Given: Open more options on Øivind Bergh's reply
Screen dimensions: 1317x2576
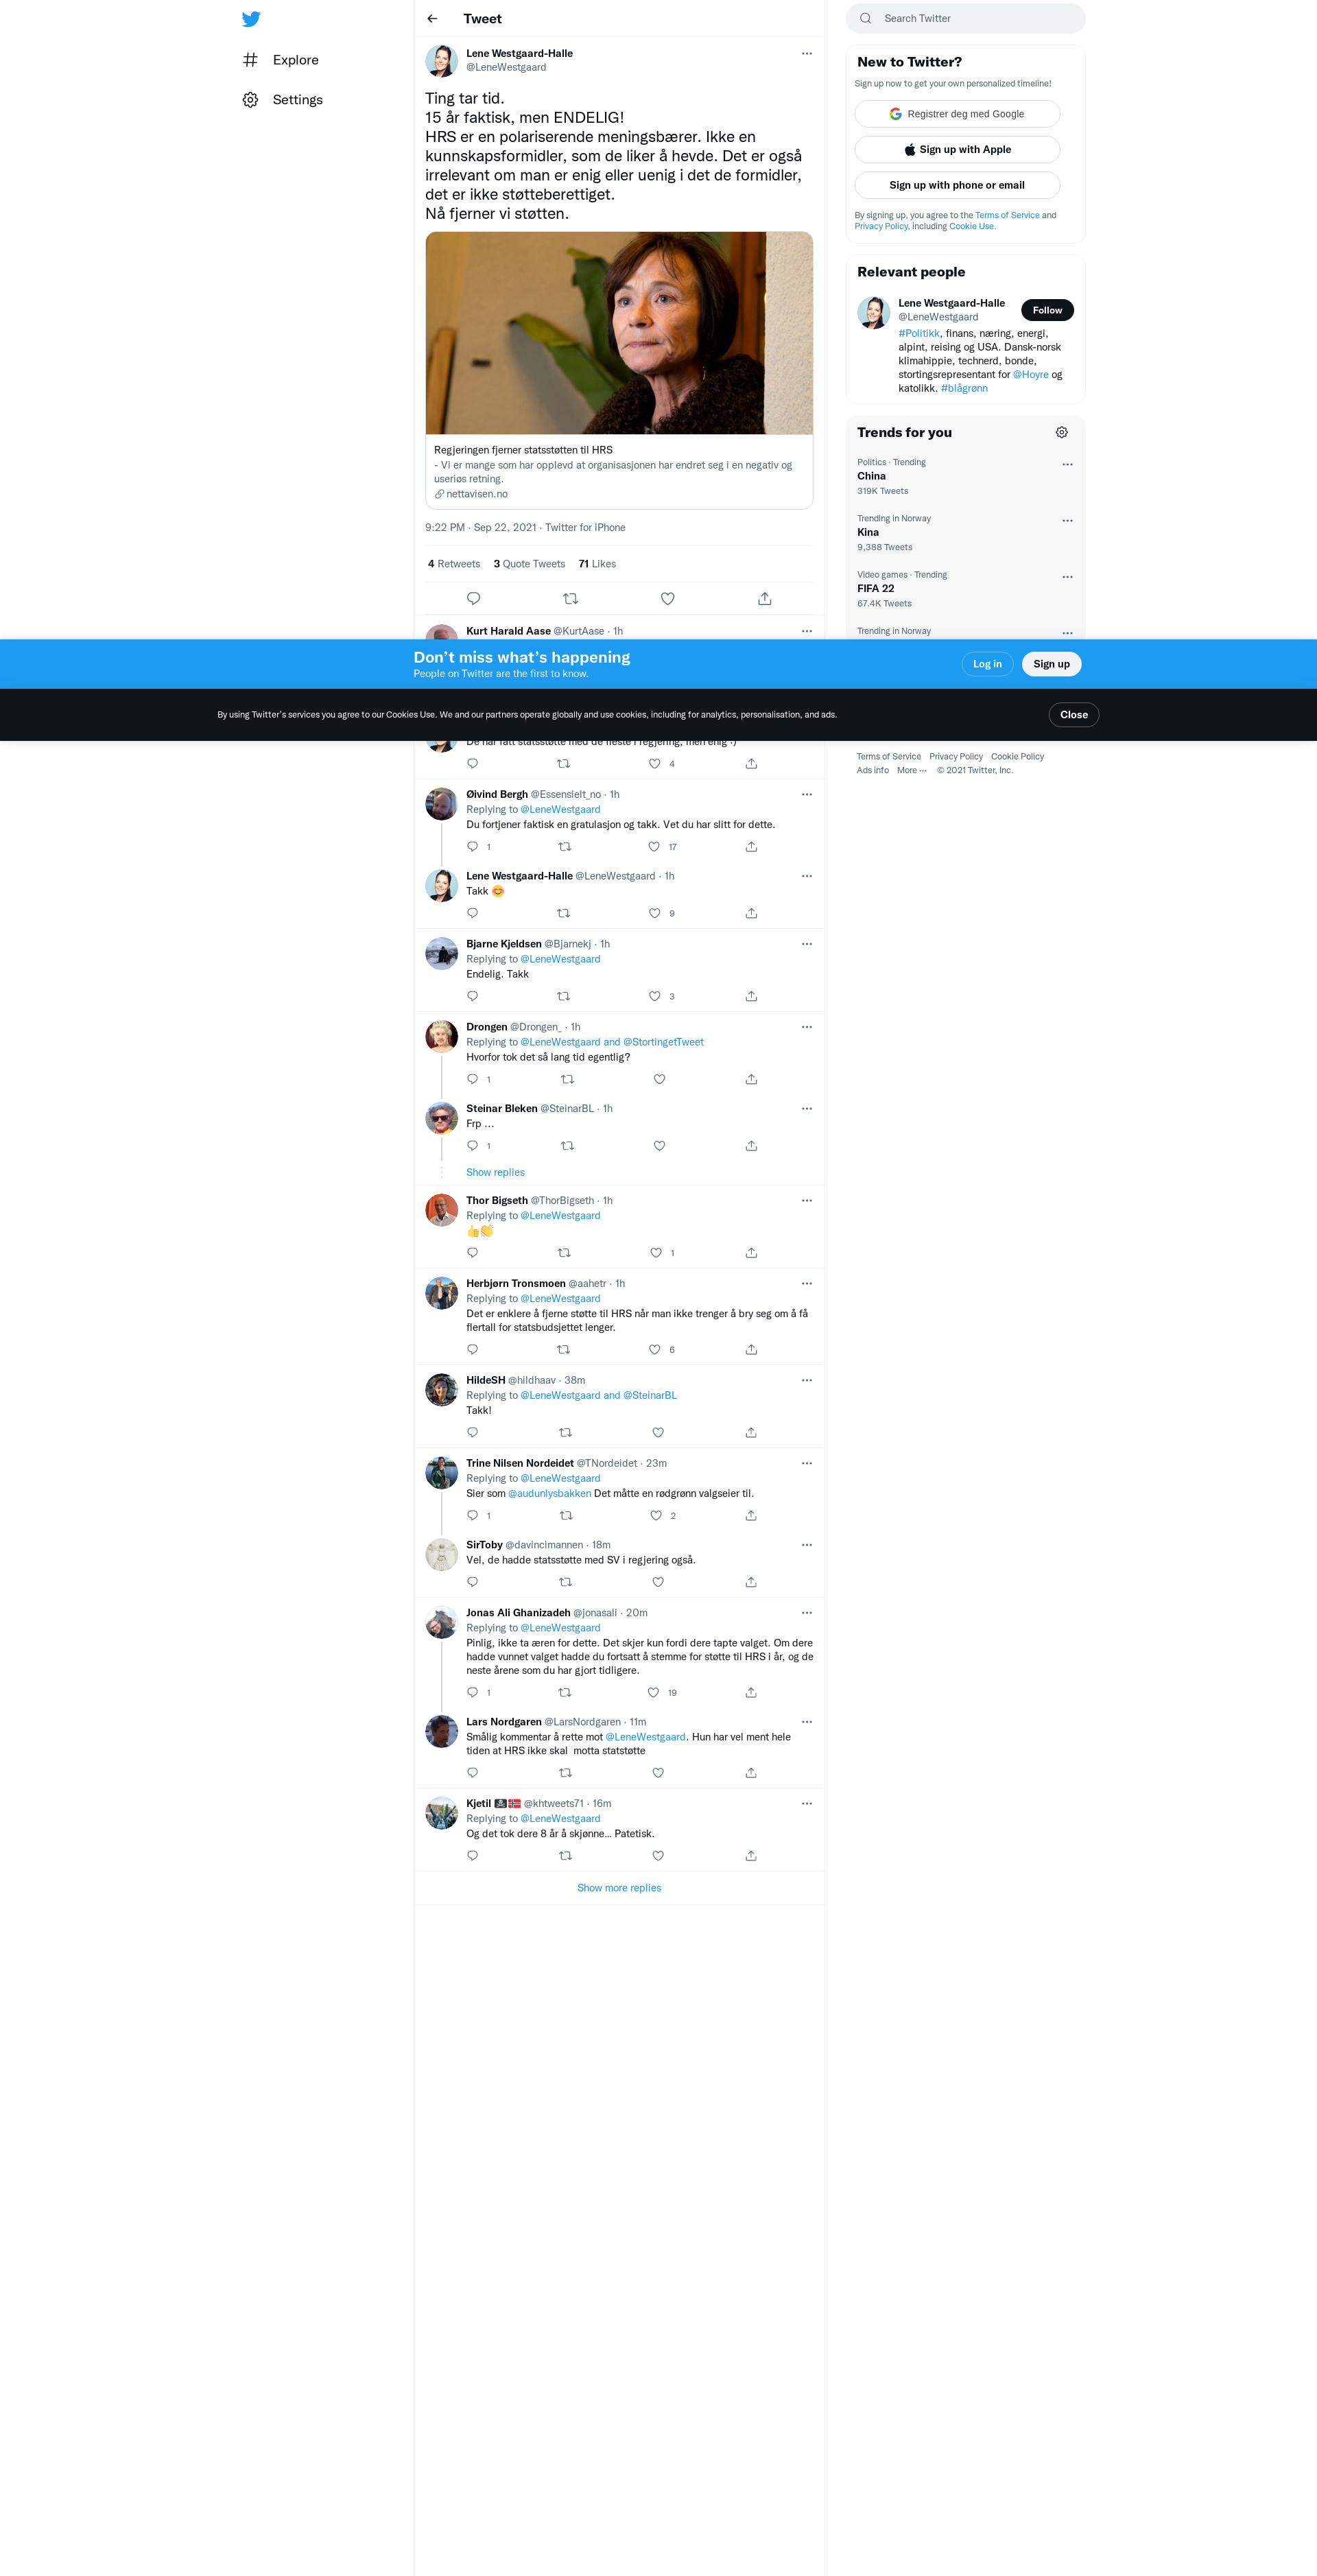Looking at the screenshot, I should tap(807, 795).
